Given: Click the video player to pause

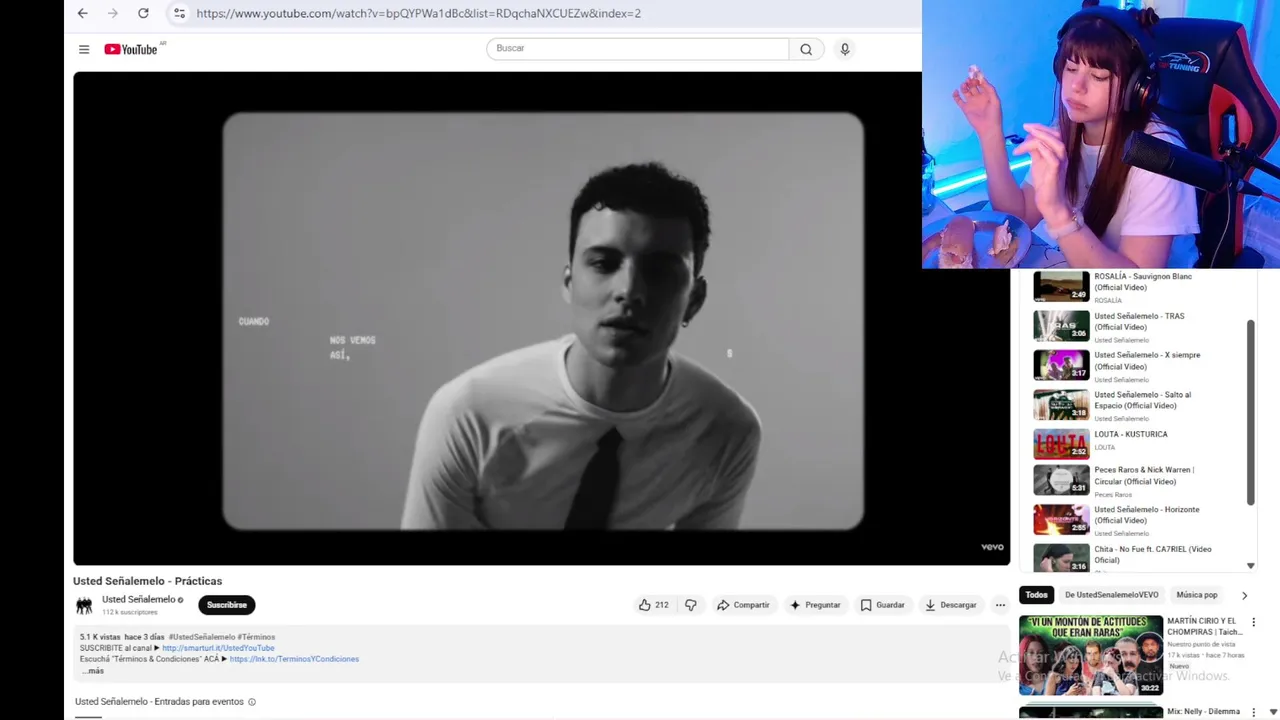Looking at the screenshot, I should (x=541, y=318).
